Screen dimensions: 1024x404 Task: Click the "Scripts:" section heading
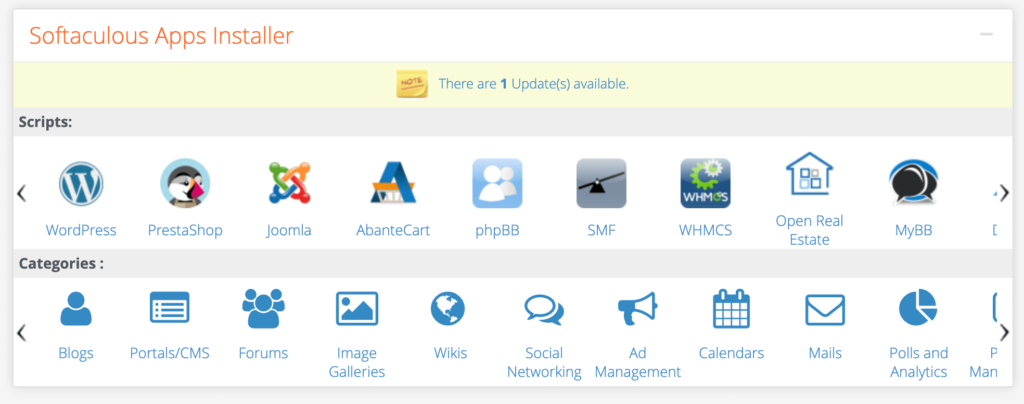click(x=45, y=122)
